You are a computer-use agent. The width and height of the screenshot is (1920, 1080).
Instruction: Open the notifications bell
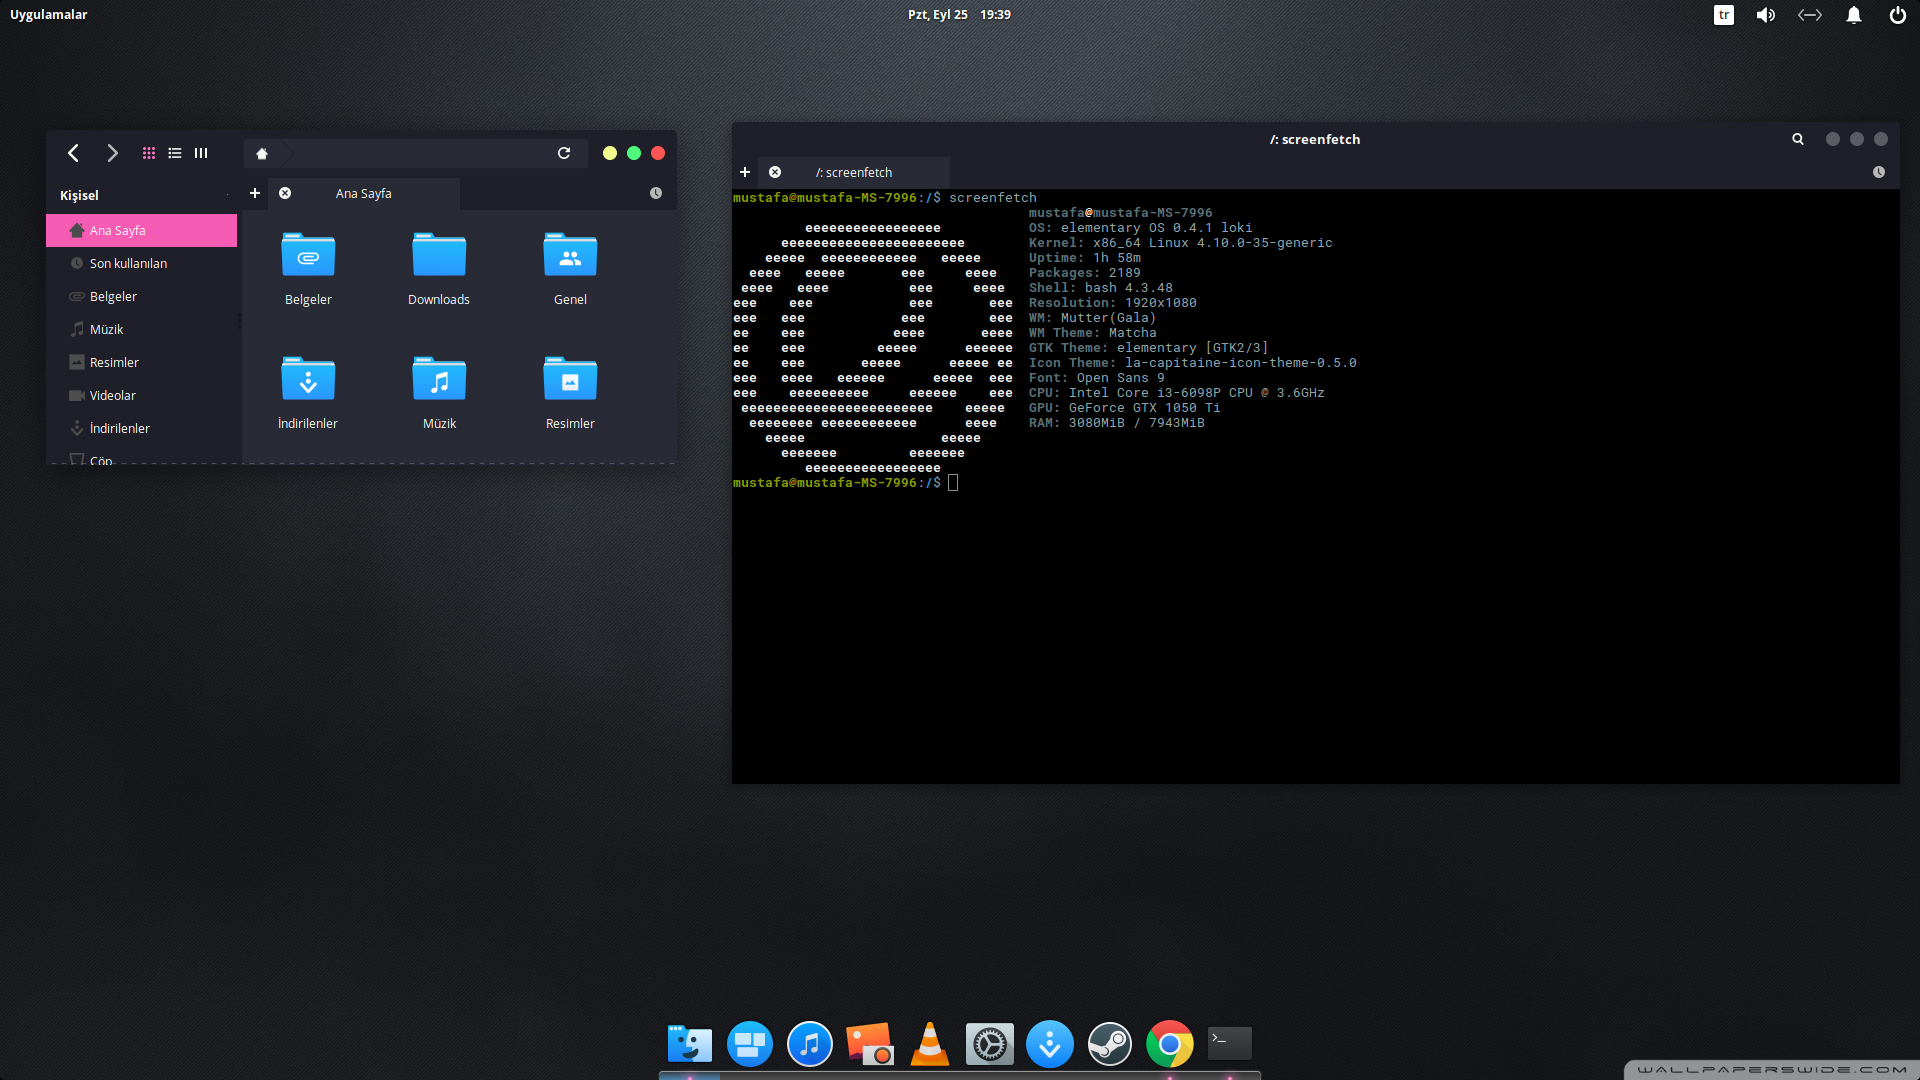[1854, 15]
